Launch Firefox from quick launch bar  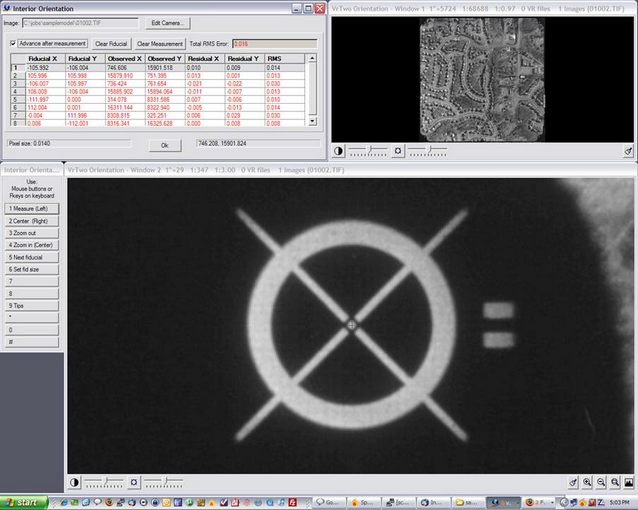coord(109,503)
